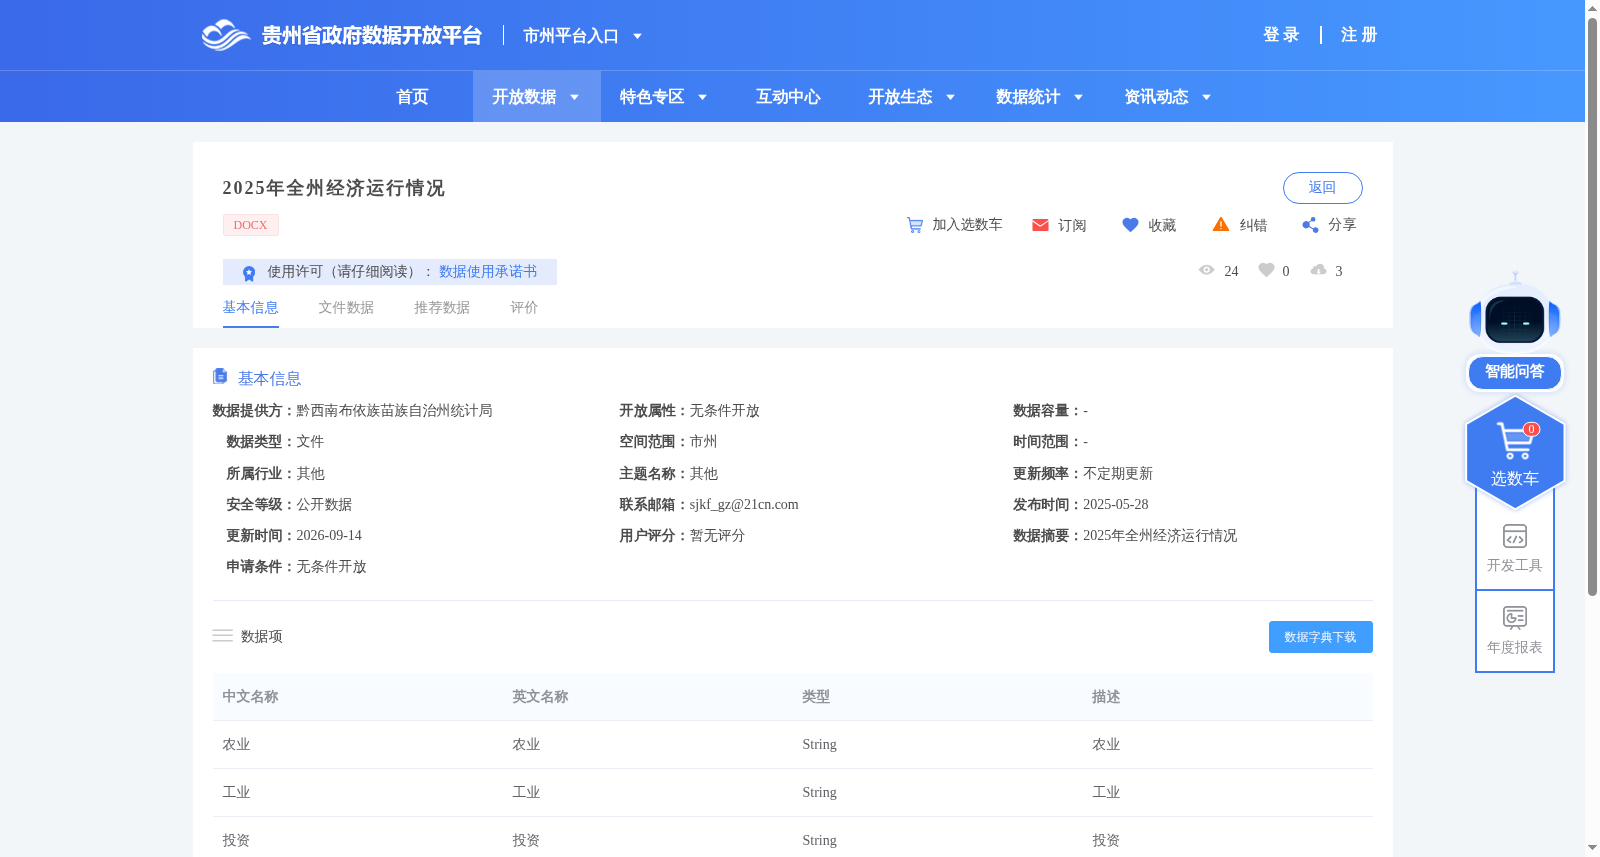Switch to the 评价 tab
The width and height of the screenshot is (1600, 857).
[x=524, y=308]
